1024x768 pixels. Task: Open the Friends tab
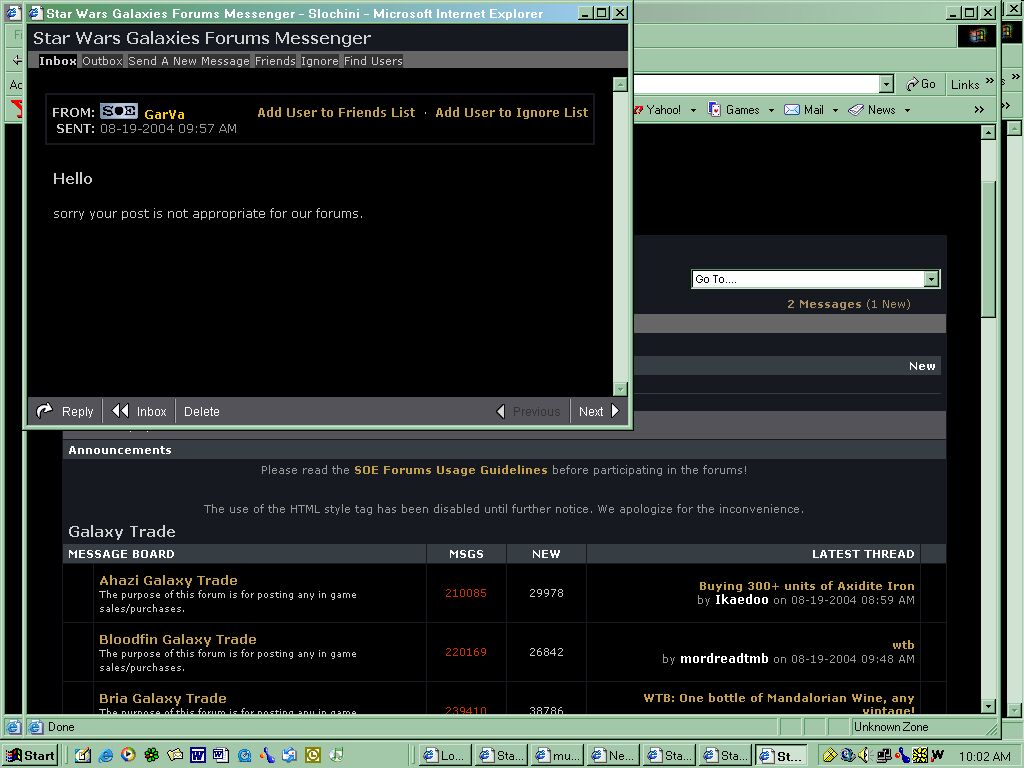[x=275, y=61]
